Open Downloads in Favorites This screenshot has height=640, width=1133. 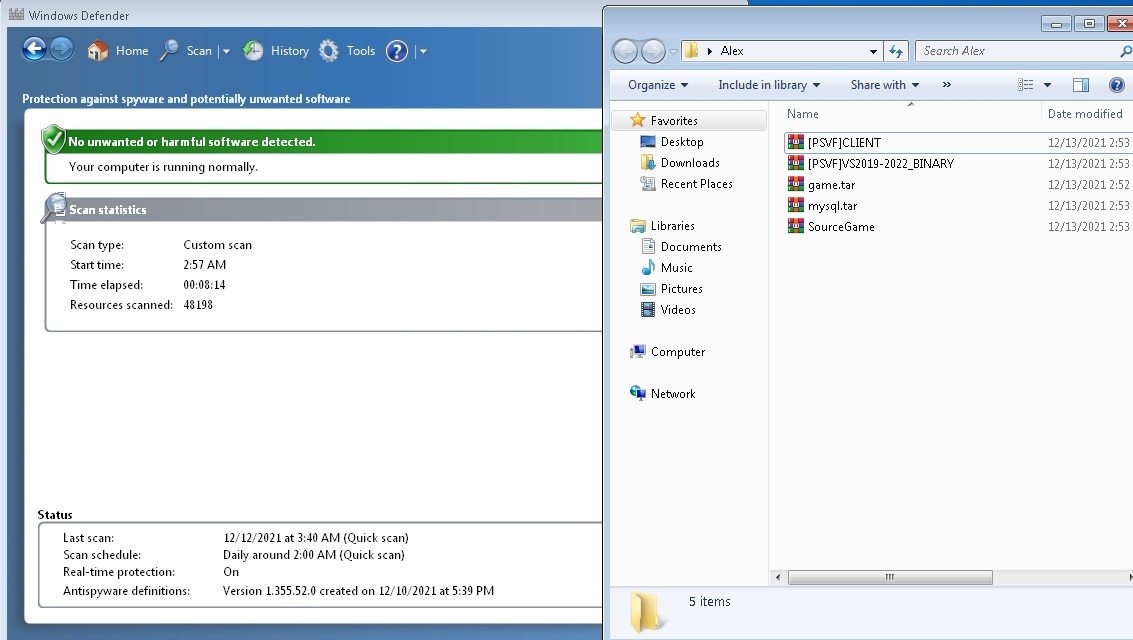[689, 163]
